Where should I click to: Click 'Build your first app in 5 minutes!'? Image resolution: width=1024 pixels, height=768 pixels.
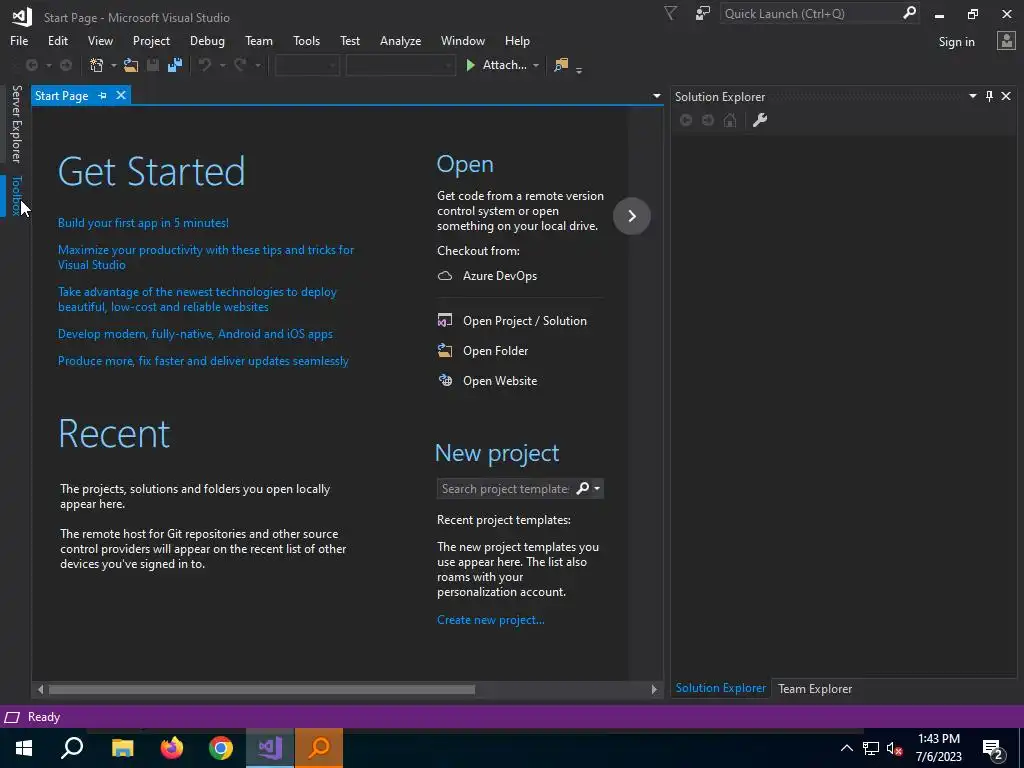tap(143, 223)
